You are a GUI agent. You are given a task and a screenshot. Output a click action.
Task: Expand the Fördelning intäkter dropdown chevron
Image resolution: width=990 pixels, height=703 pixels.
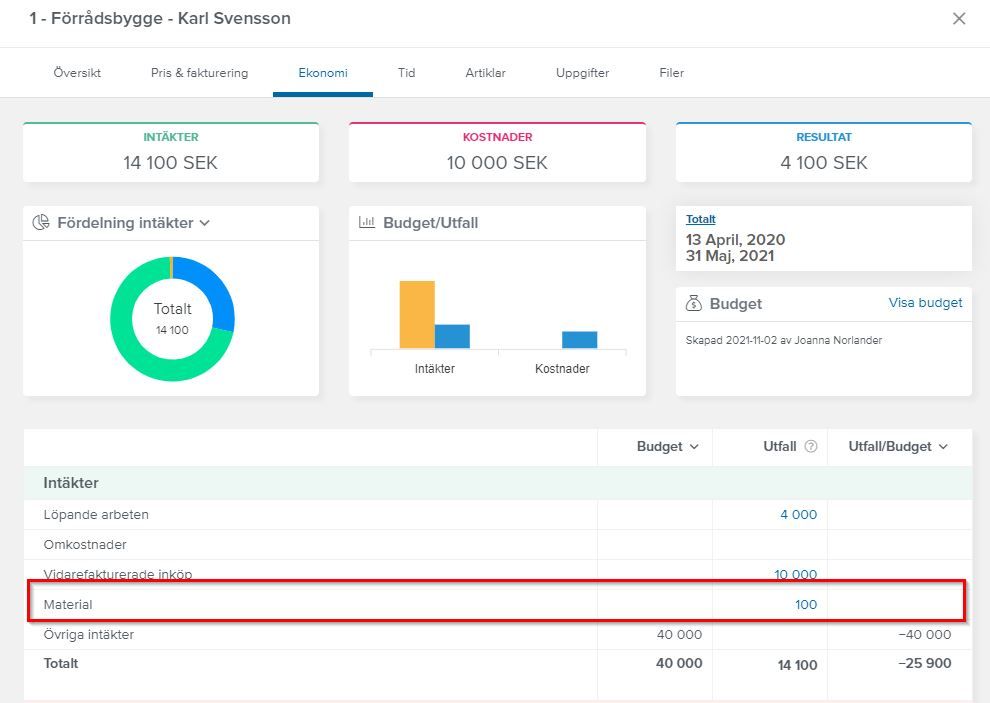(205, 223)
